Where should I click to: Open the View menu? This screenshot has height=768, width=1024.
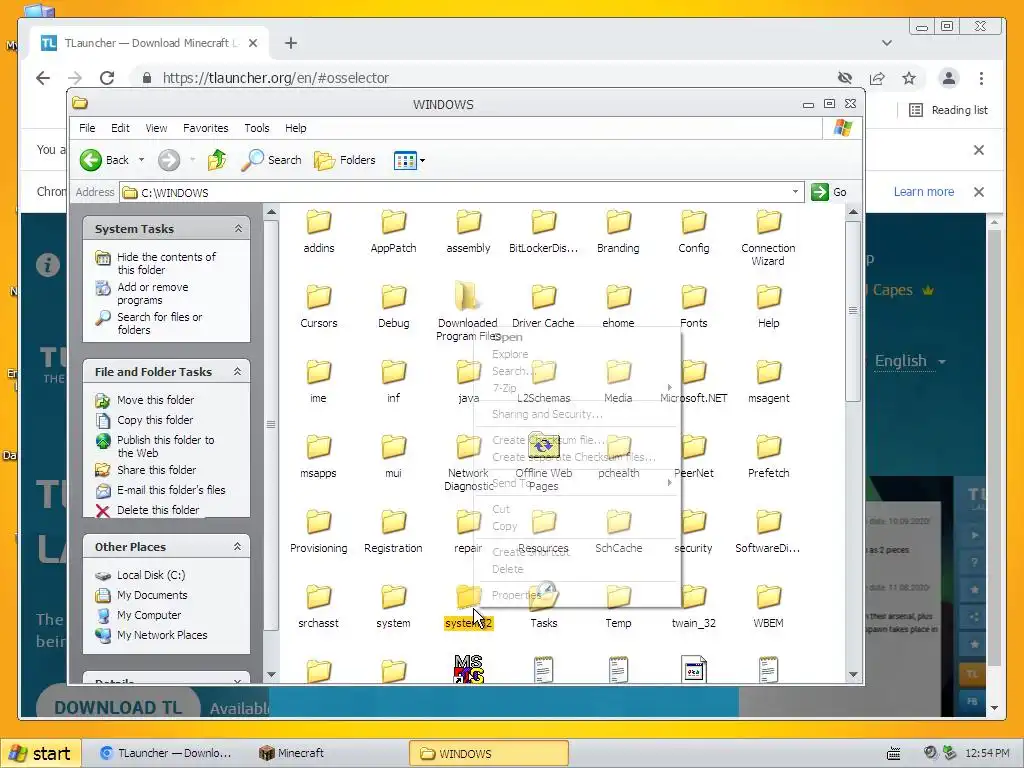[x=156, y=128]
